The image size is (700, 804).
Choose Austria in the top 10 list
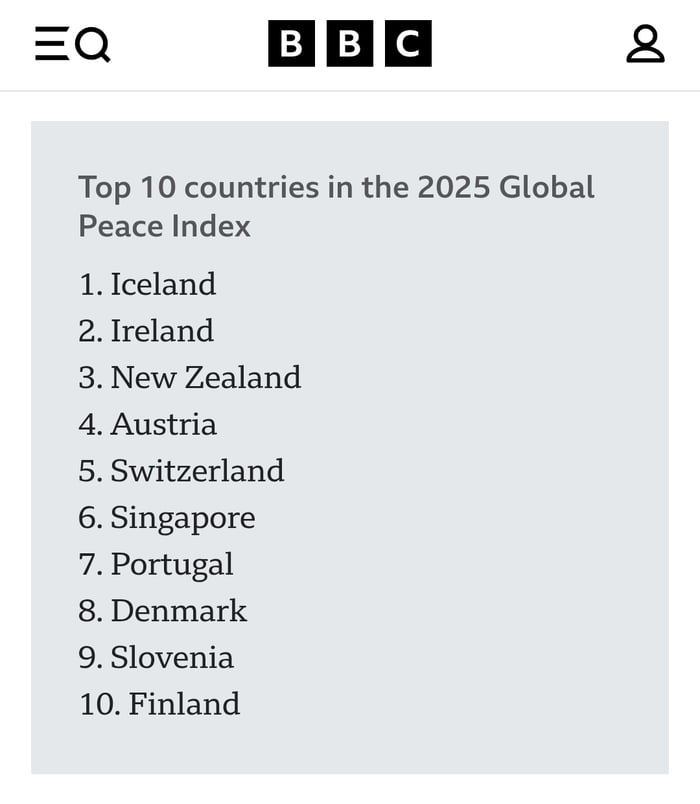(x=163, y=424)
